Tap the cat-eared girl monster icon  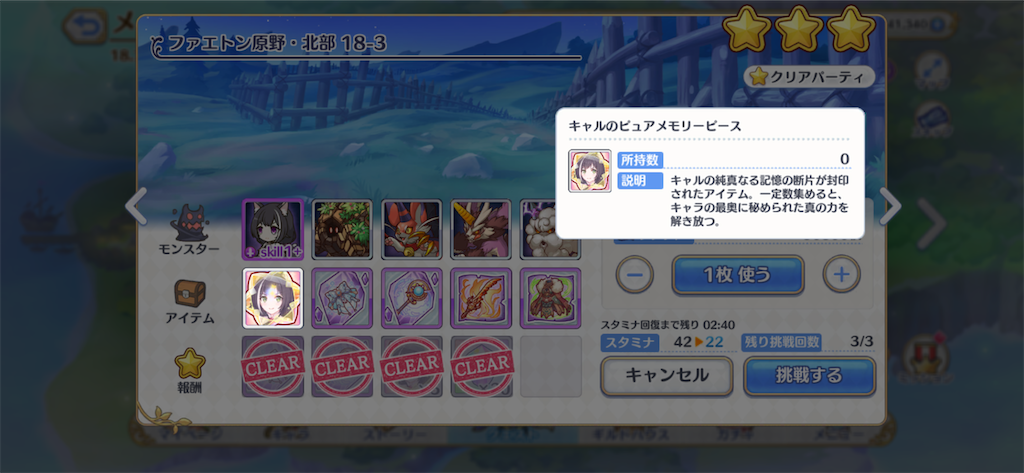pyautogui.click(x=273, y=229)
